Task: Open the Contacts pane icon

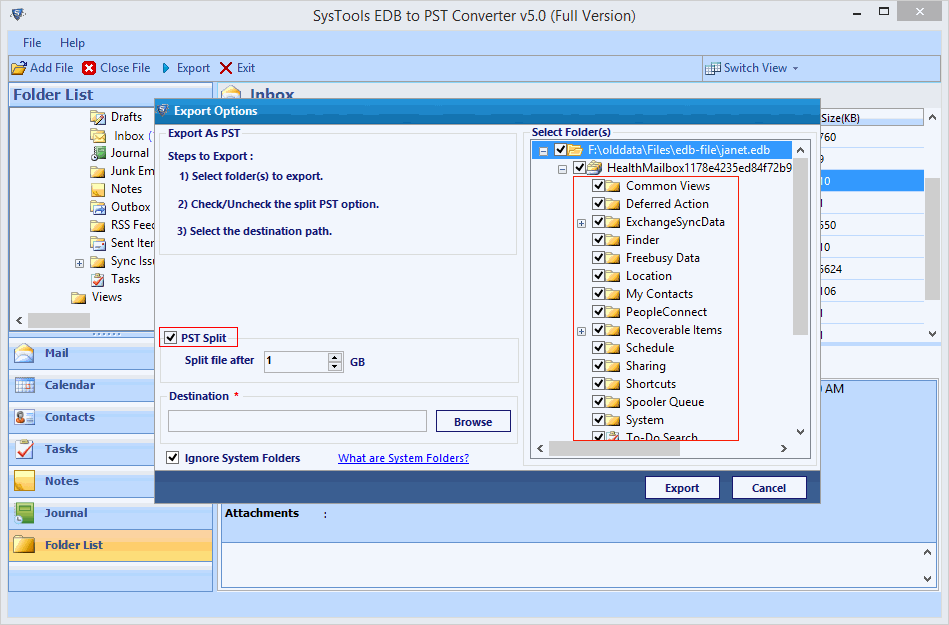Action: coord(24,417)
